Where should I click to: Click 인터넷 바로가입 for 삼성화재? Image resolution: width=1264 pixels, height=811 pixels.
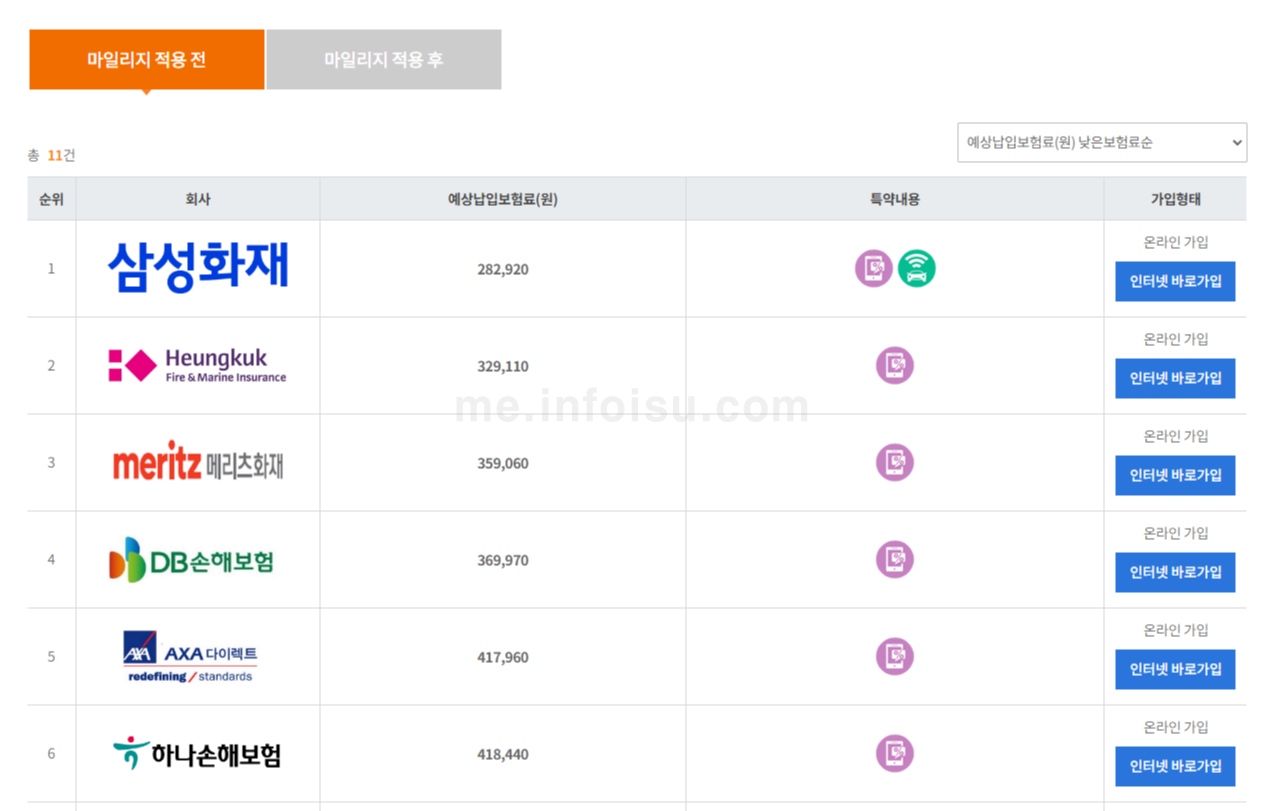[1175, 281]
